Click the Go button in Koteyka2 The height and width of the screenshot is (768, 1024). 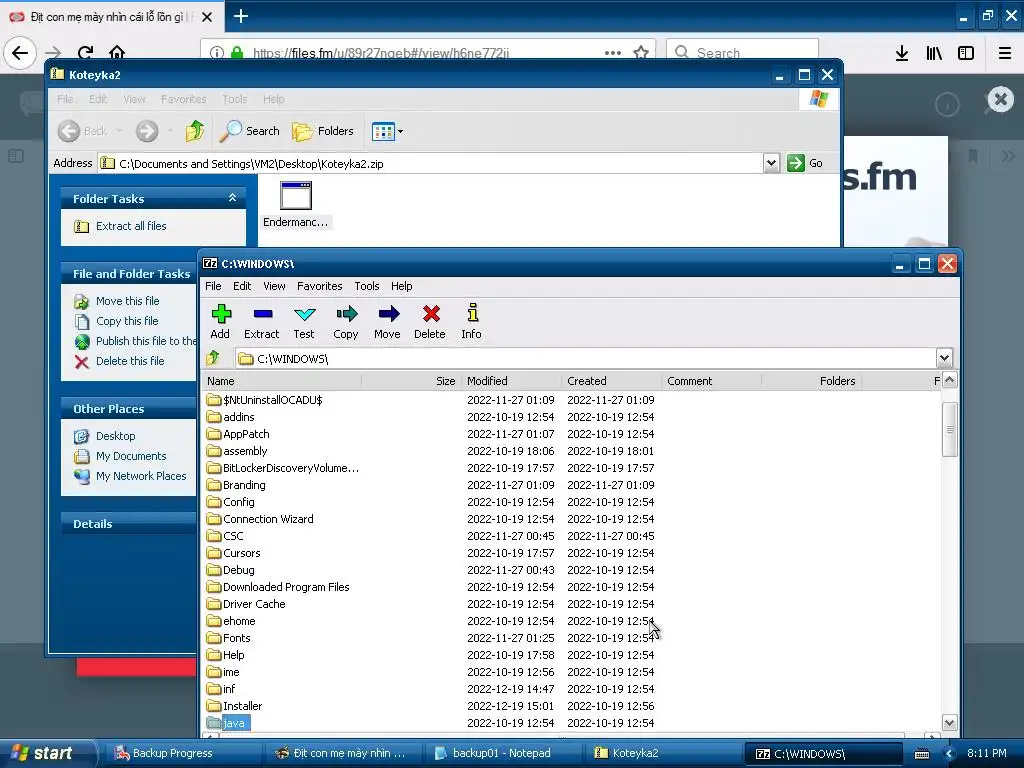tap(805, 163)
